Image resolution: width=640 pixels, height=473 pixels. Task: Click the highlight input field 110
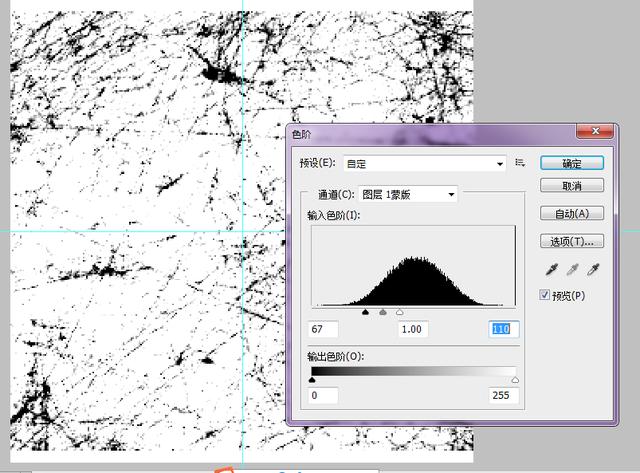point(504,329)
